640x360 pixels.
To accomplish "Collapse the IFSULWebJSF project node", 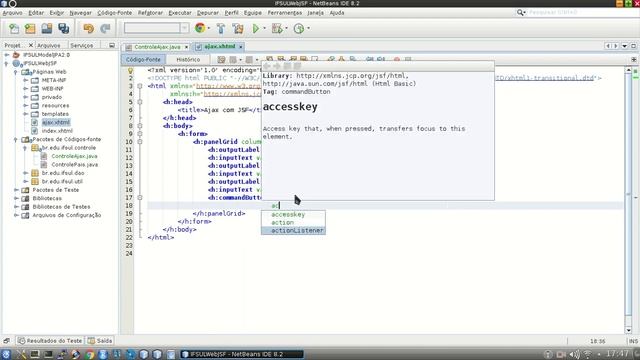I will pos(7,63).
